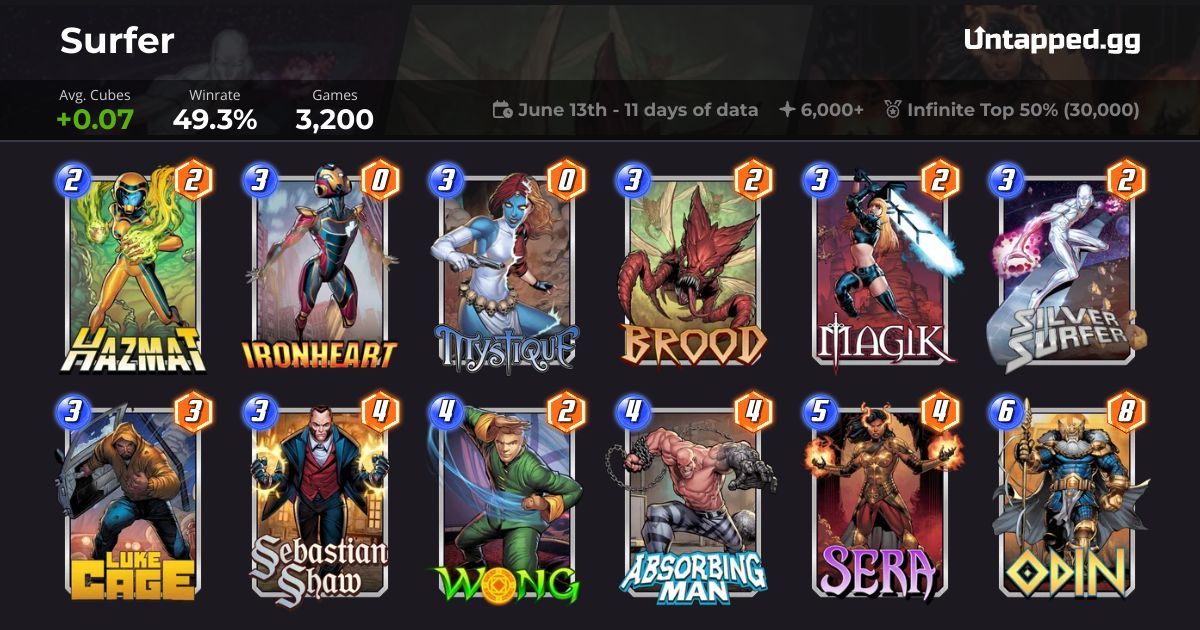Click Odin's orange power hexagon showing 8
Image resolution: width=1200 pixels, height=630 pixels.
click(x=1126, y=411)
